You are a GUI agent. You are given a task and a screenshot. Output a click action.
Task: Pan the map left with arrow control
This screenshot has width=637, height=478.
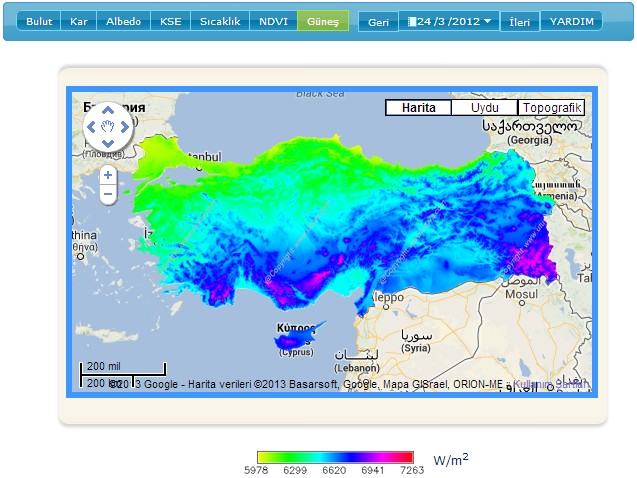(91, 127)
